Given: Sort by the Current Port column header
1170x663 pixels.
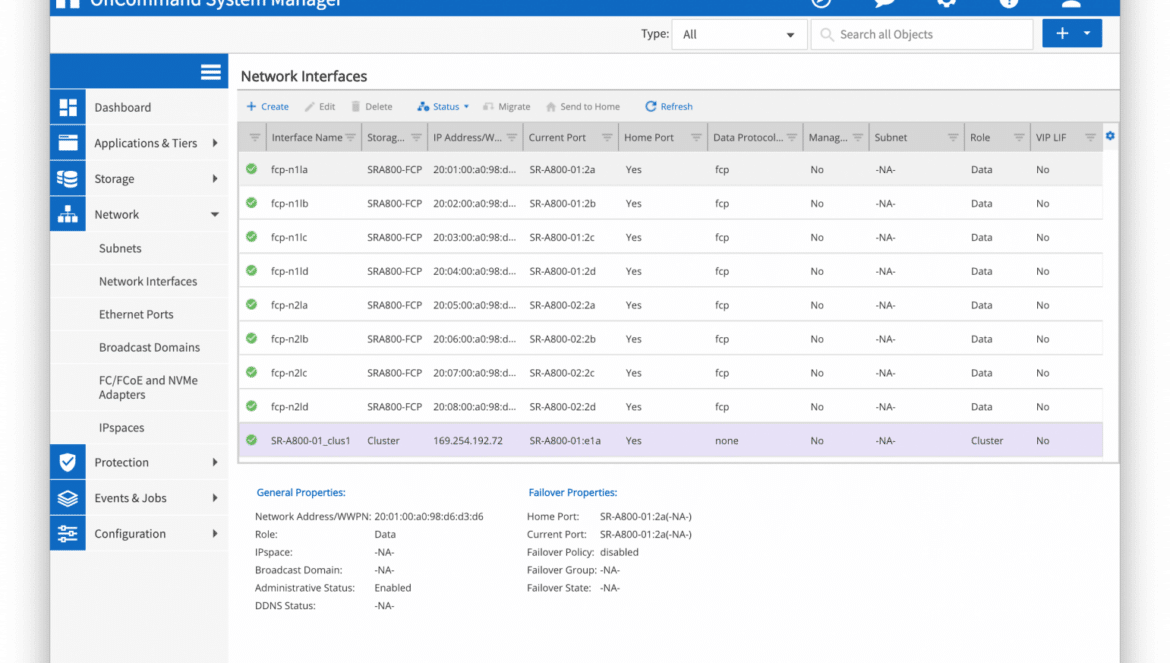Looking at the screenshot, I should pos(557,137).
